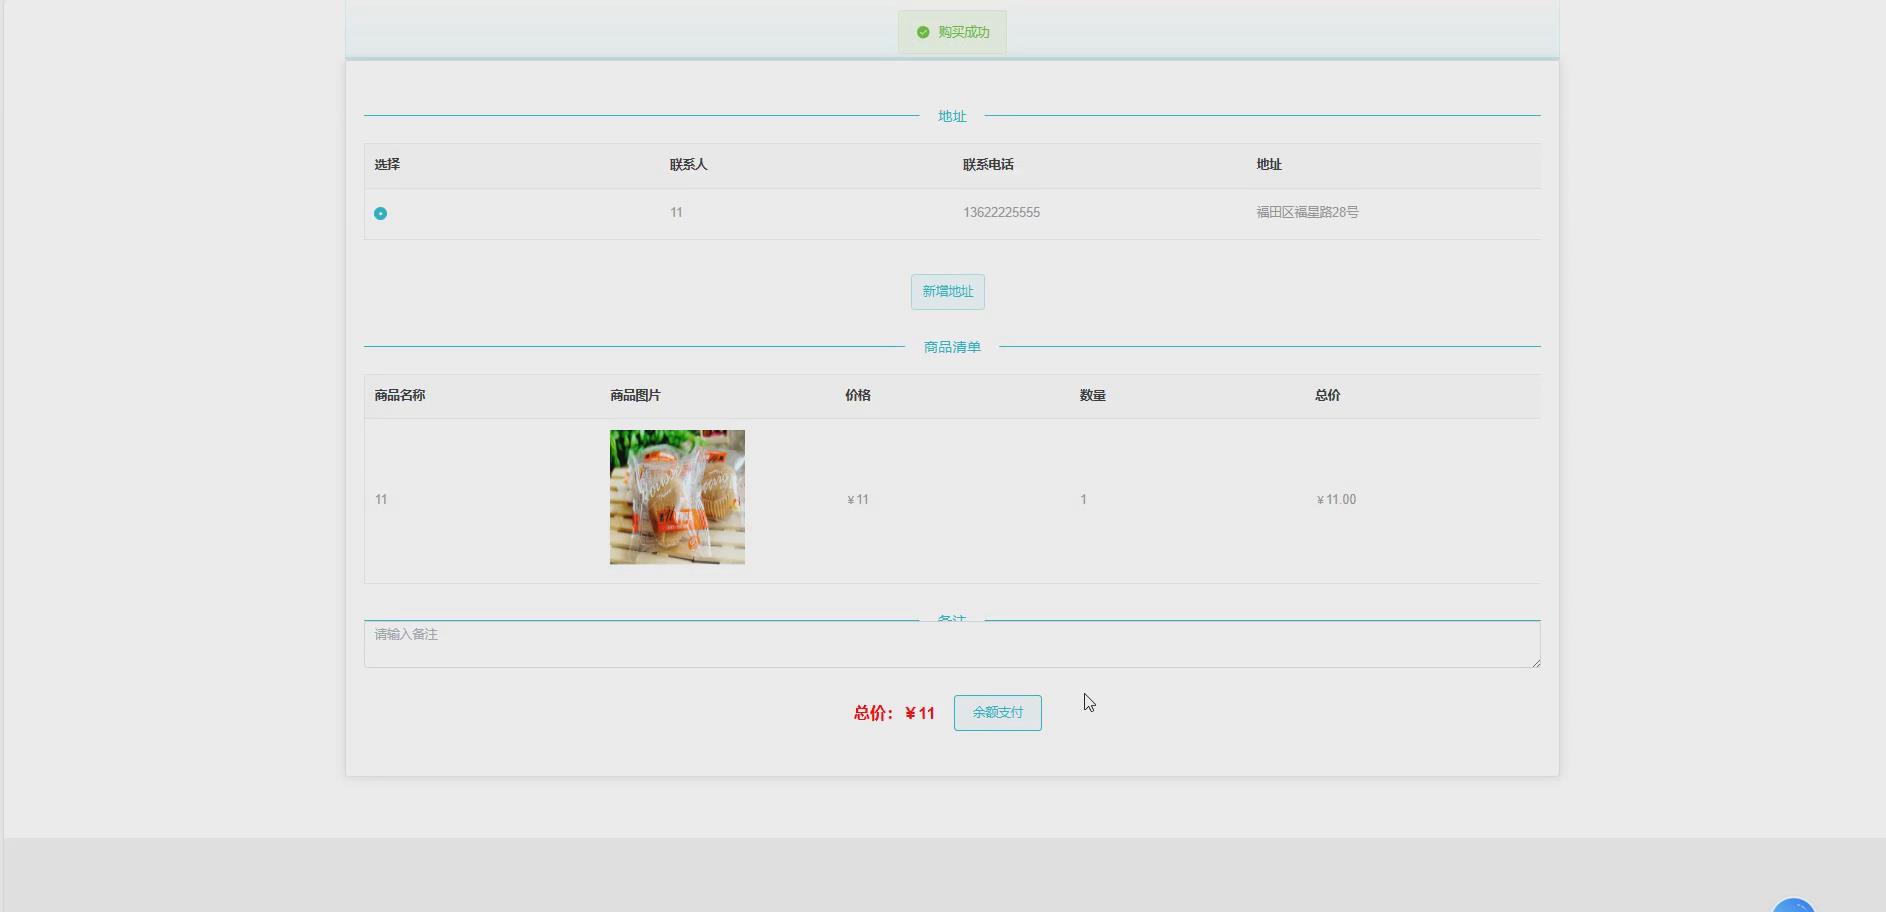Click the product image thumbnail in the goods list

click(676, 496)
